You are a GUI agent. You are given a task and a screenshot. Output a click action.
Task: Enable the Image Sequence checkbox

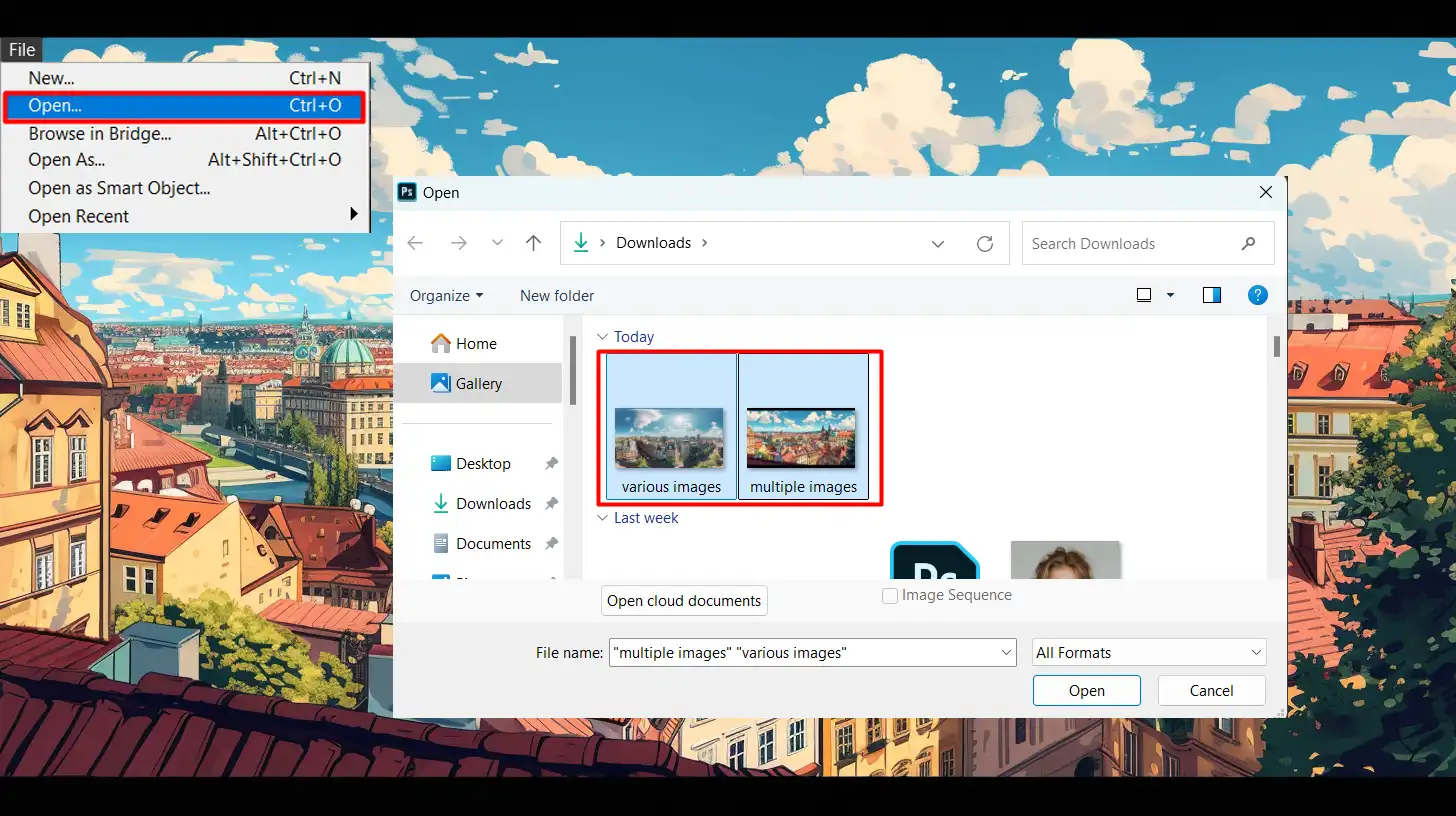pyautogui.click(x=889, y=596)
